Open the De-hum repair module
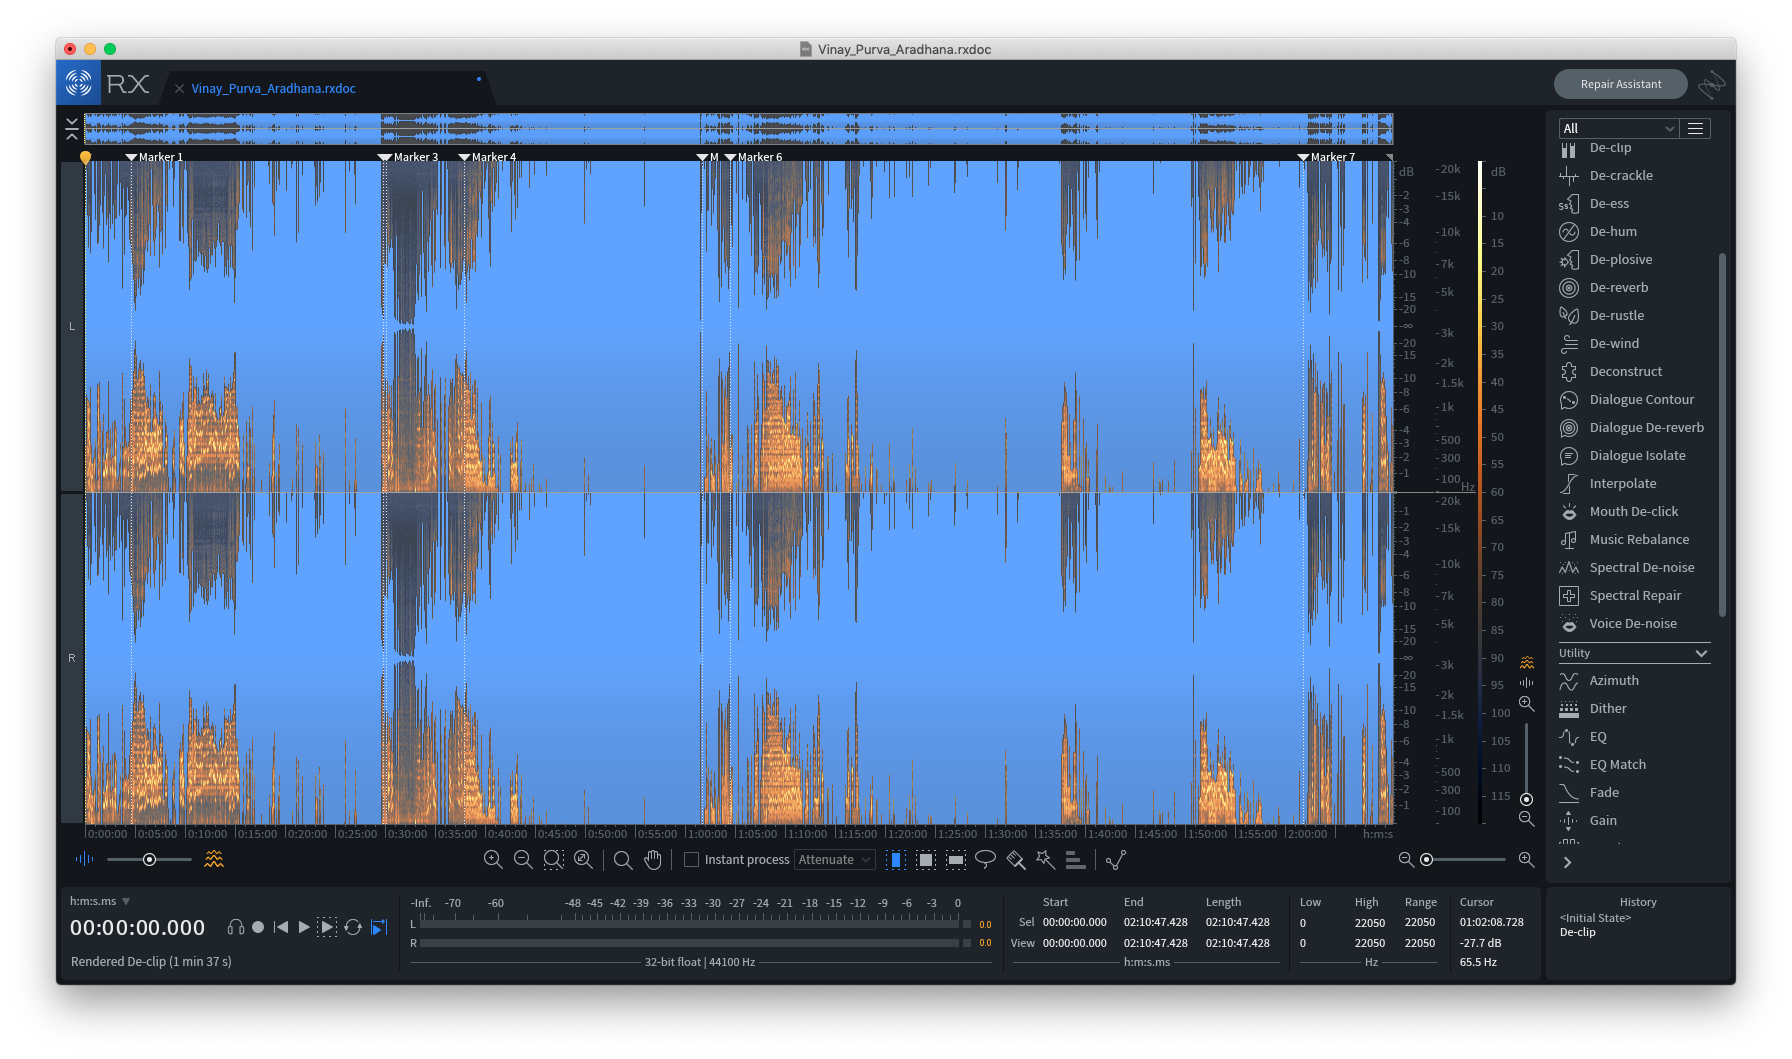This screenshot has height=1059, width=1792. pyautogui.click(x=1611, y=231)
